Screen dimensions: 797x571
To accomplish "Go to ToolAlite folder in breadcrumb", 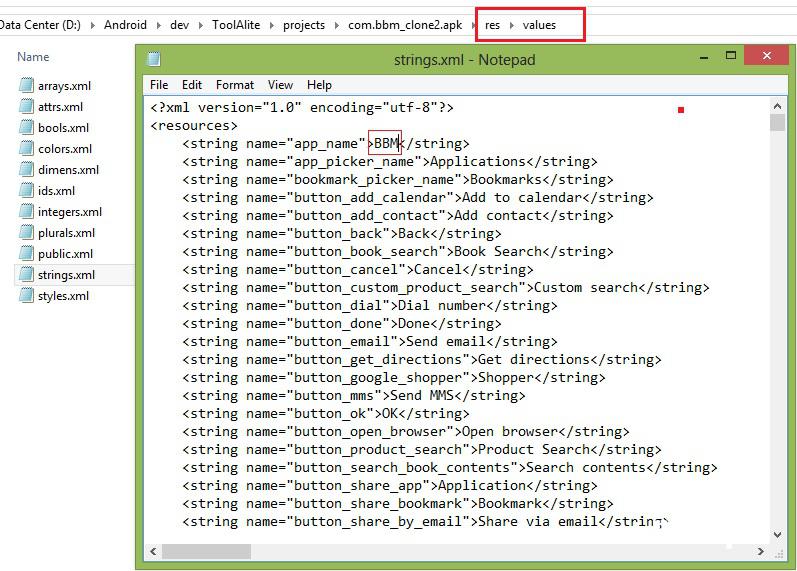I will pyautogui.click(x=236, y=25).
